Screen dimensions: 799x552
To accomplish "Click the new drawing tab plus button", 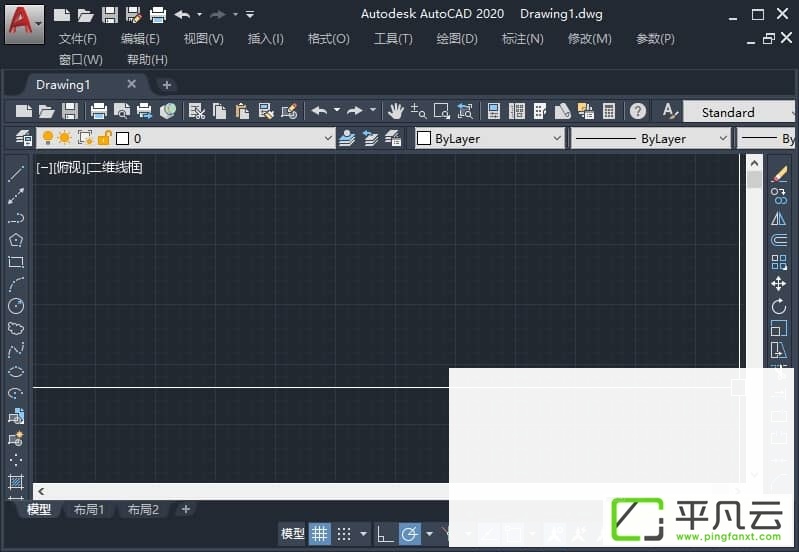I will pyautogui.click(x=167, y=85).
